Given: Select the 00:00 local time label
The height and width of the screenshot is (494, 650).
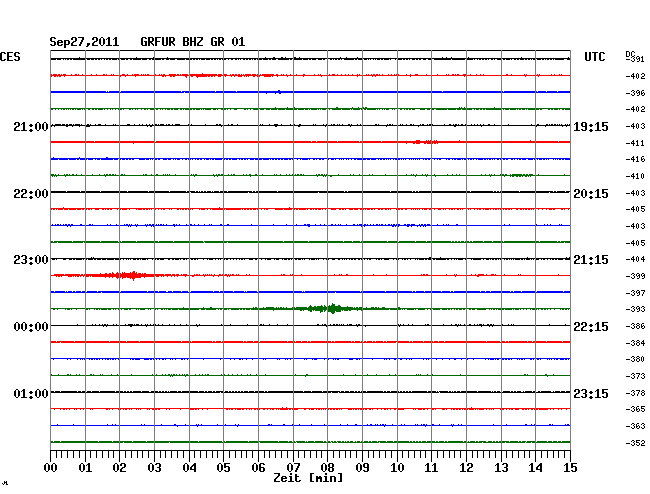Looking at the screenshot, I should (31, 327).
